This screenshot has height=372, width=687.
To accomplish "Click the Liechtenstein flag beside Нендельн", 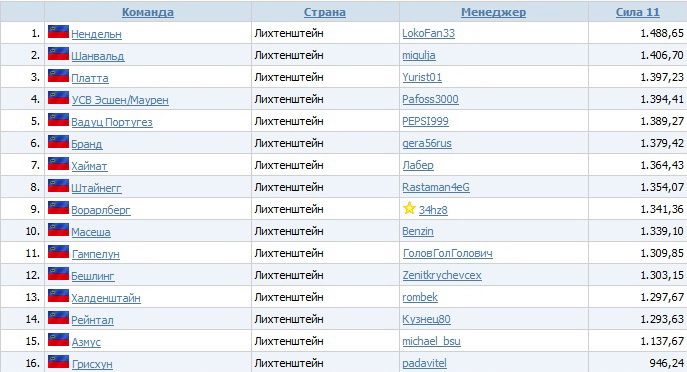I will pyautogui.click(x=58, y=32).
